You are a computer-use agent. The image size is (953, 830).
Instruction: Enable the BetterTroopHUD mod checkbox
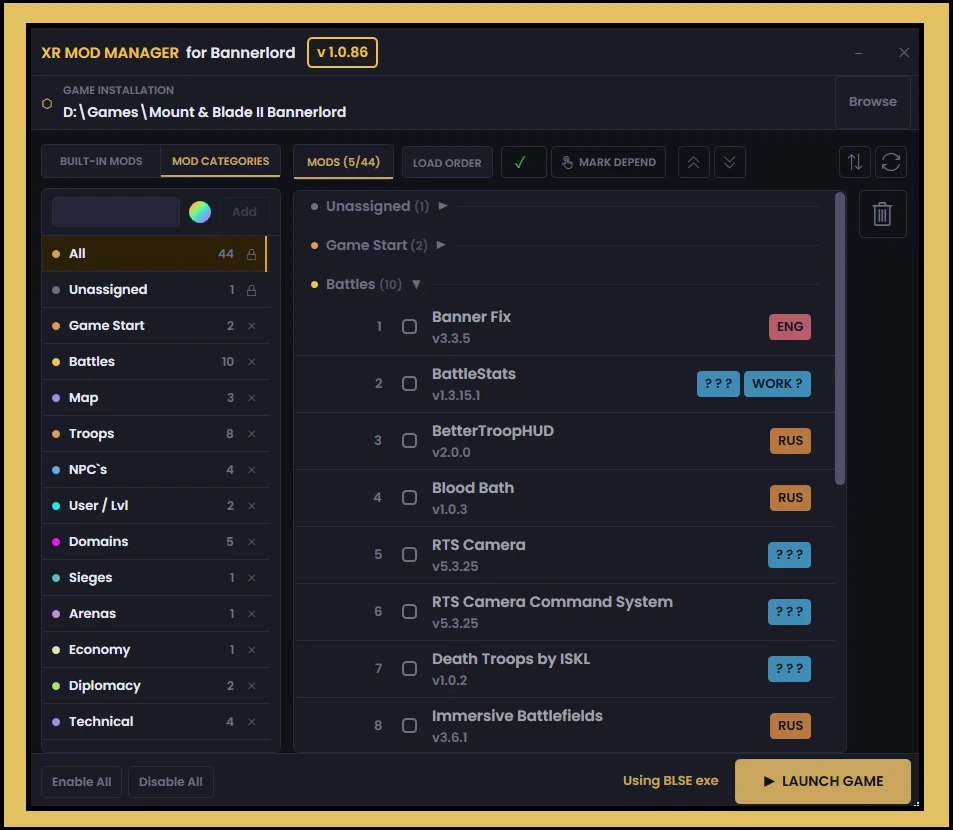pyautogui.click(x=410, y=441)
